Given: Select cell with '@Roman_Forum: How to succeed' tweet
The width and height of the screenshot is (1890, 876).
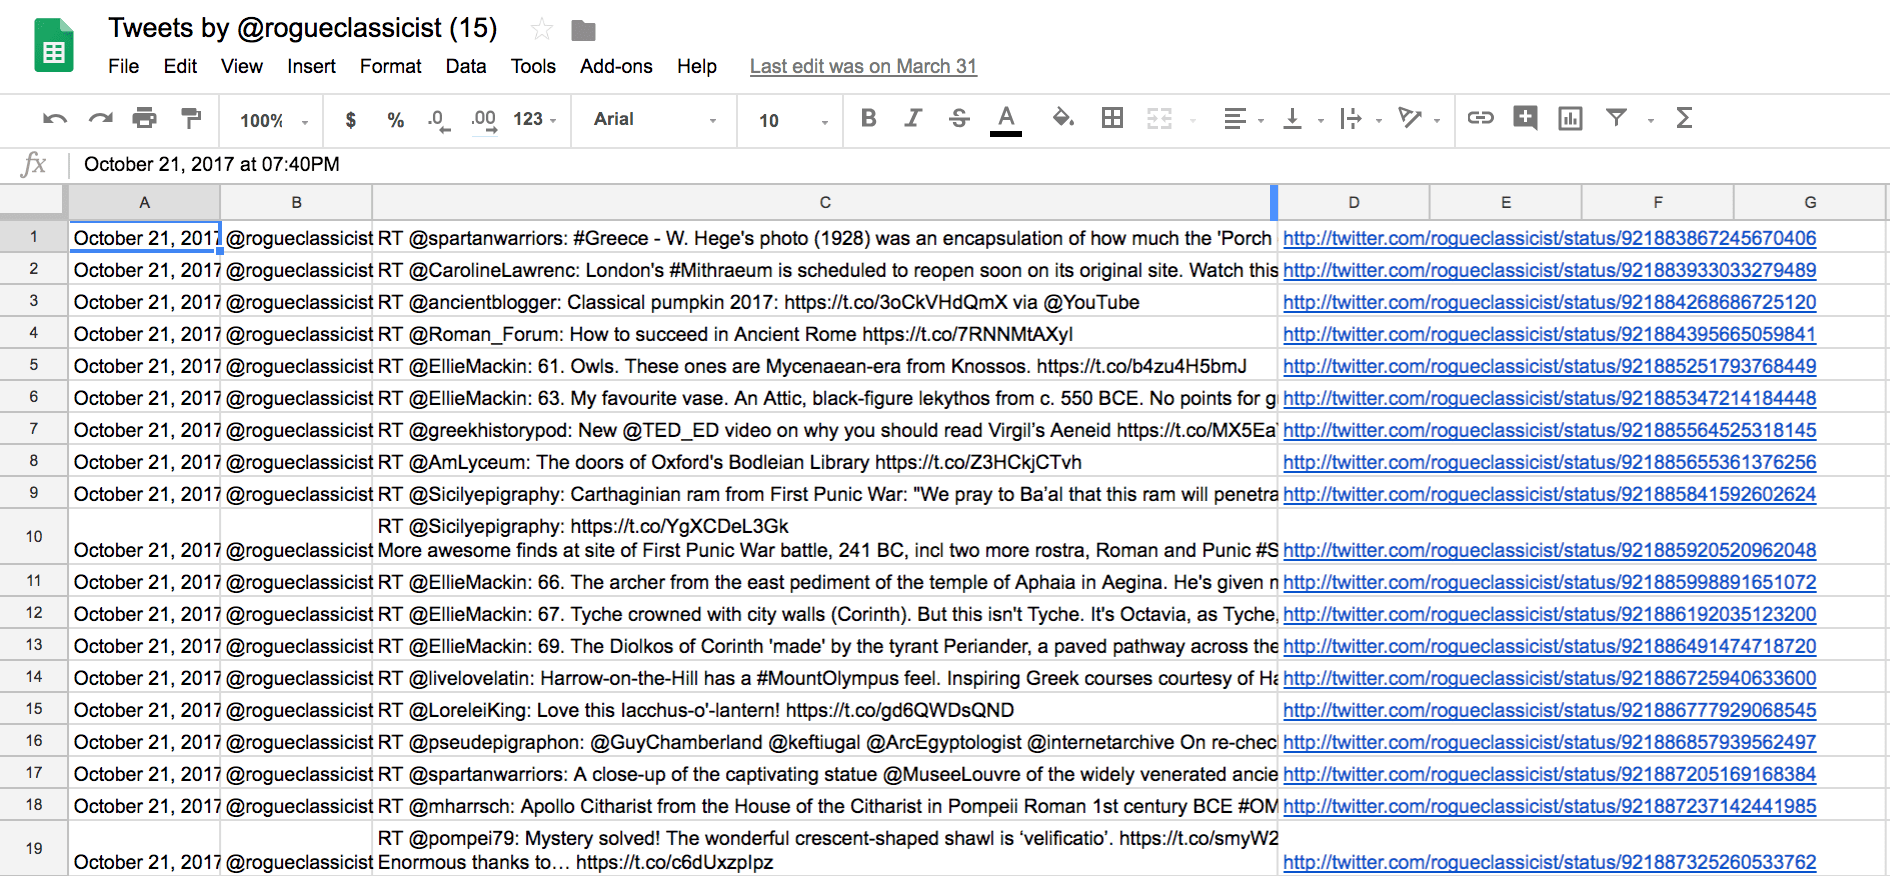Looking at the screenshot, I should 825,334.
